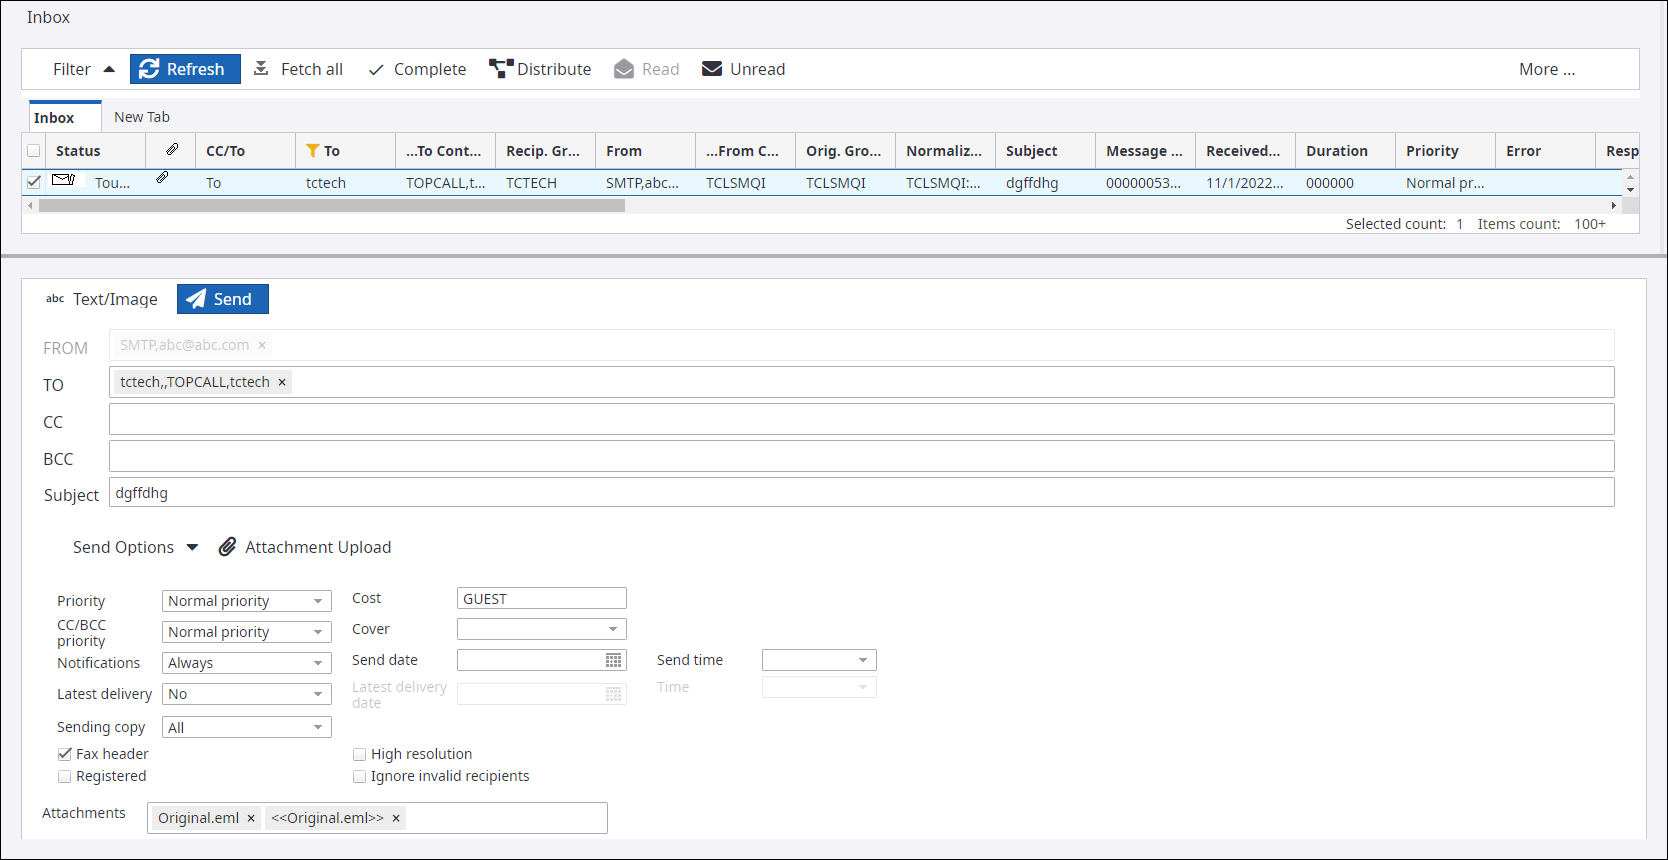Click the Attachment Upload paperclip icon
Screen dimensions: 1668x860
click(228, 547)
